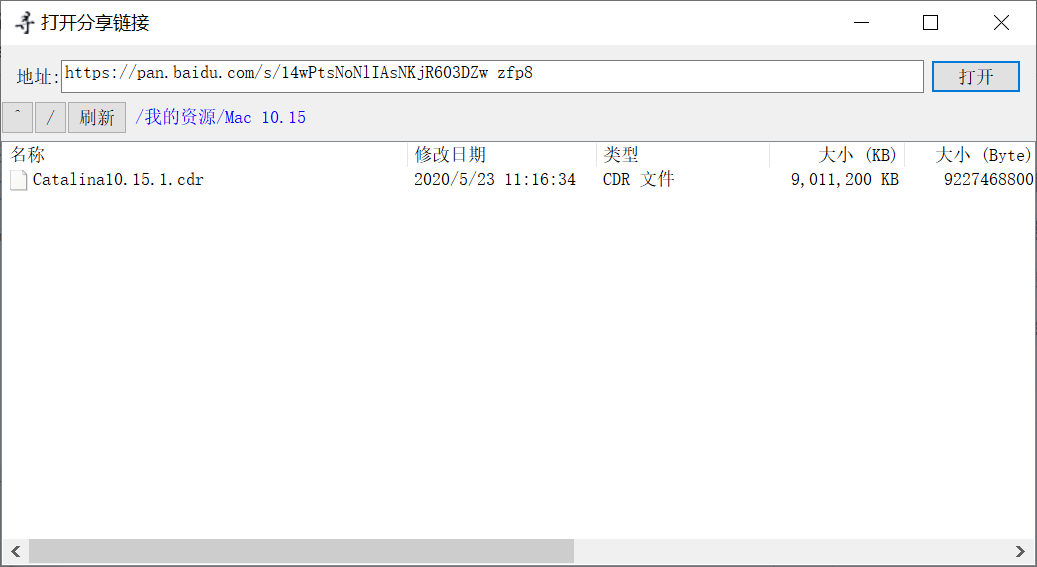This screenshot has height=567, width=1037.
Task: Sort by the 修改日期 column header
Action: coord(502,155)
